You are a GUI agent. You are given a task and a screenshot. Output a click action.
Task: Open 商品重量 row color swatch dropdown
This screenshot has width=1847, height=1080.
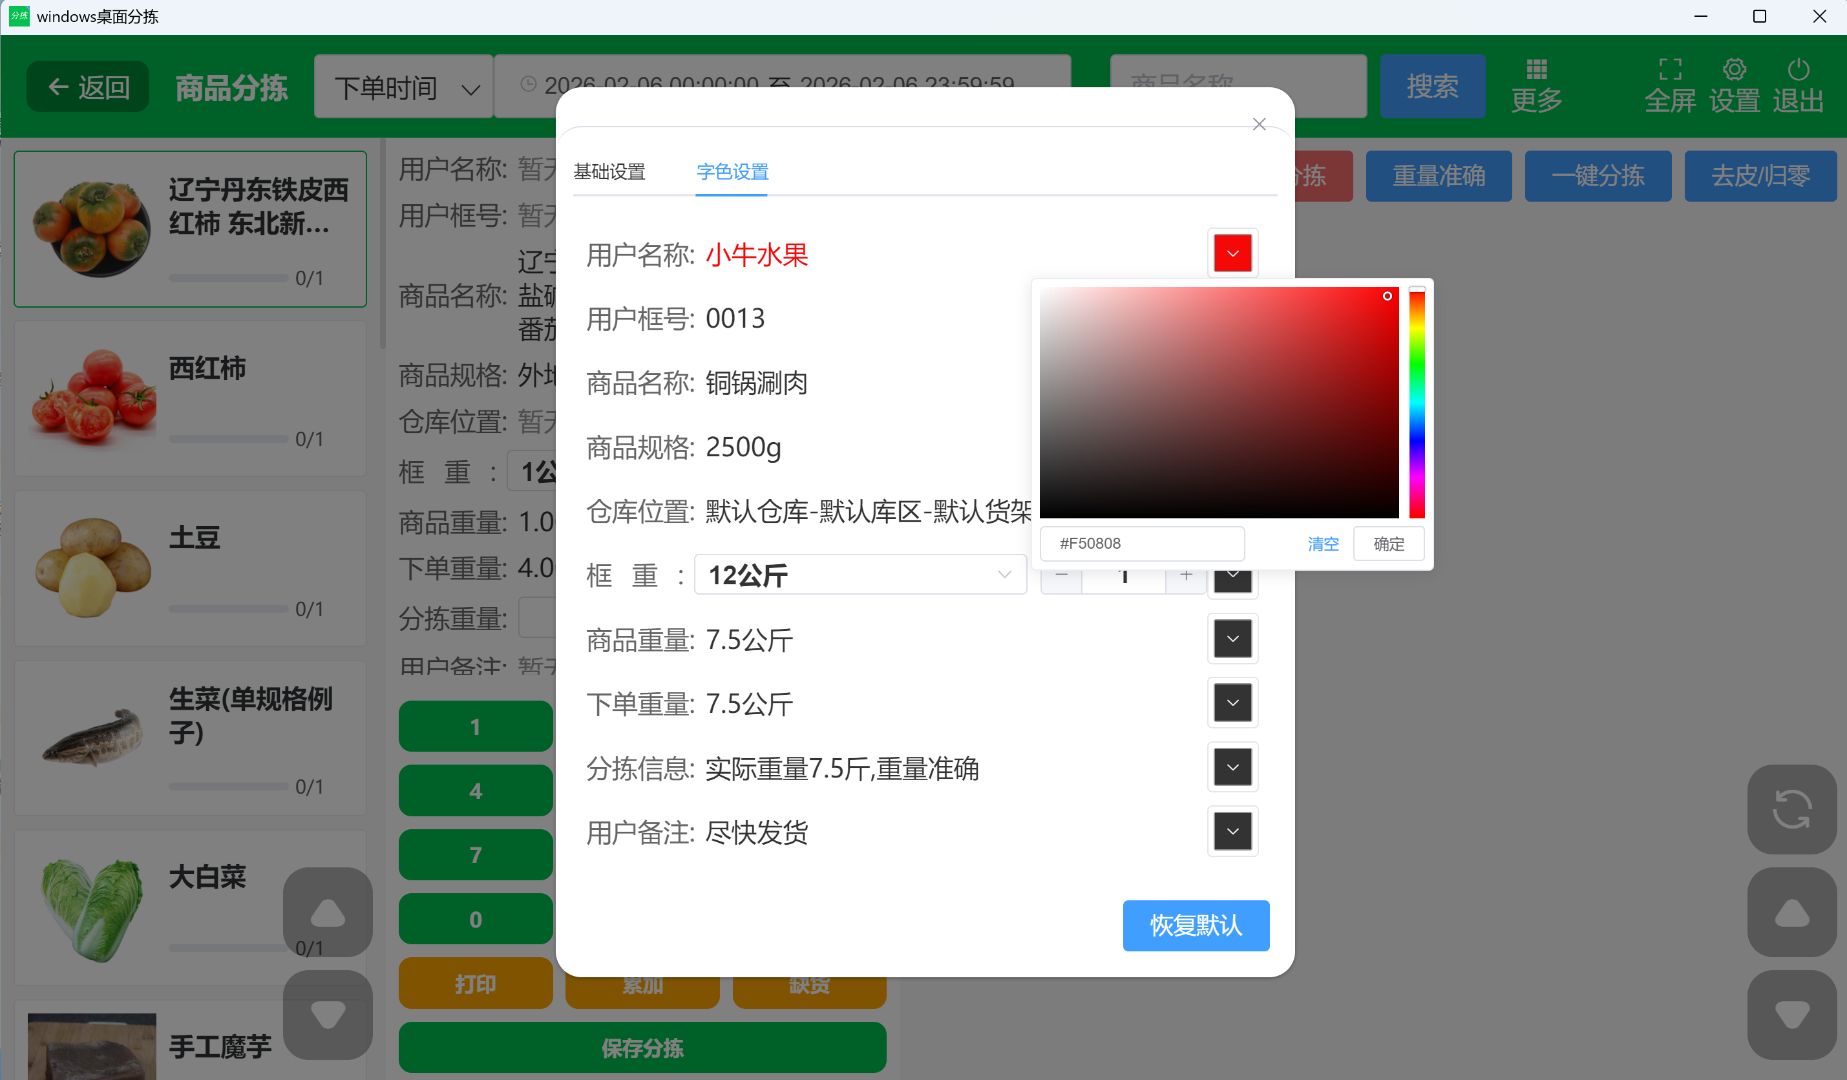click(x=1232, y=639)
